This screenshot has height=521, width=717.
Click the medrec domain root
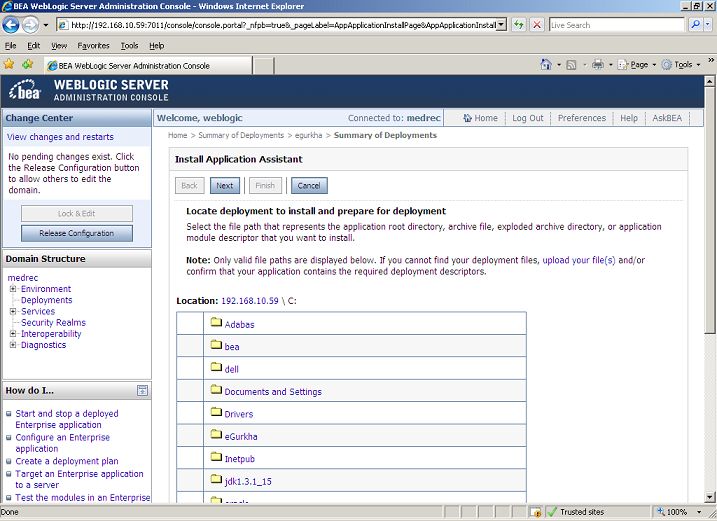point(22,278)
